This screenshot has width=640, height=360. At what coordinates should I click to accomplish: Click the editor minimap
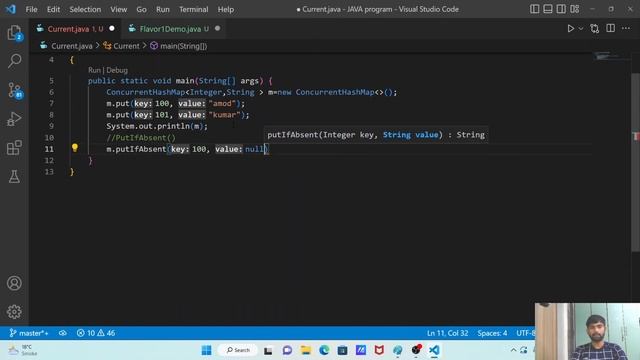tap(610, 57)
